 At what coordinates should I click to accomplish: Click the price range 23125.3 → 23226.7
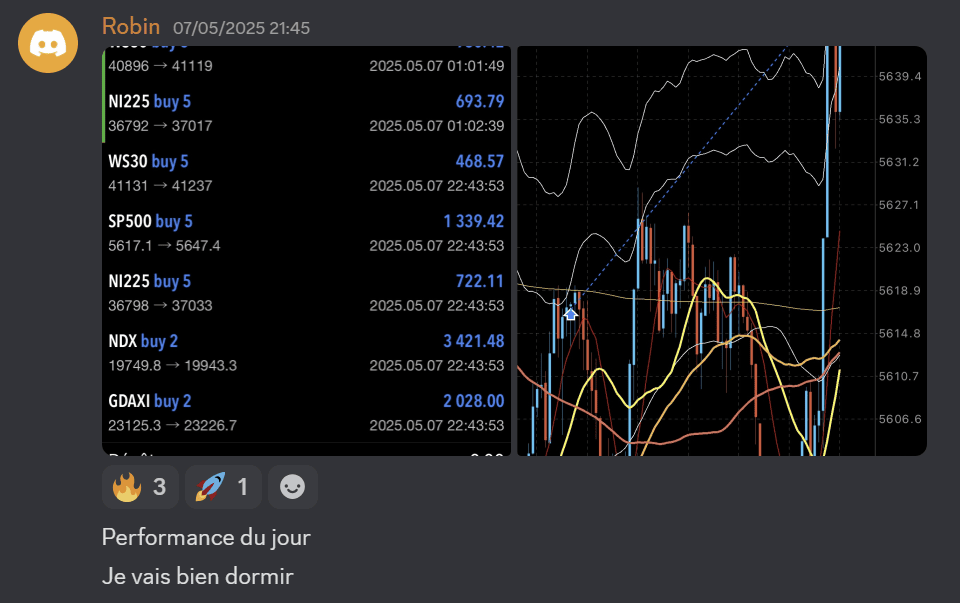(173, 425)
